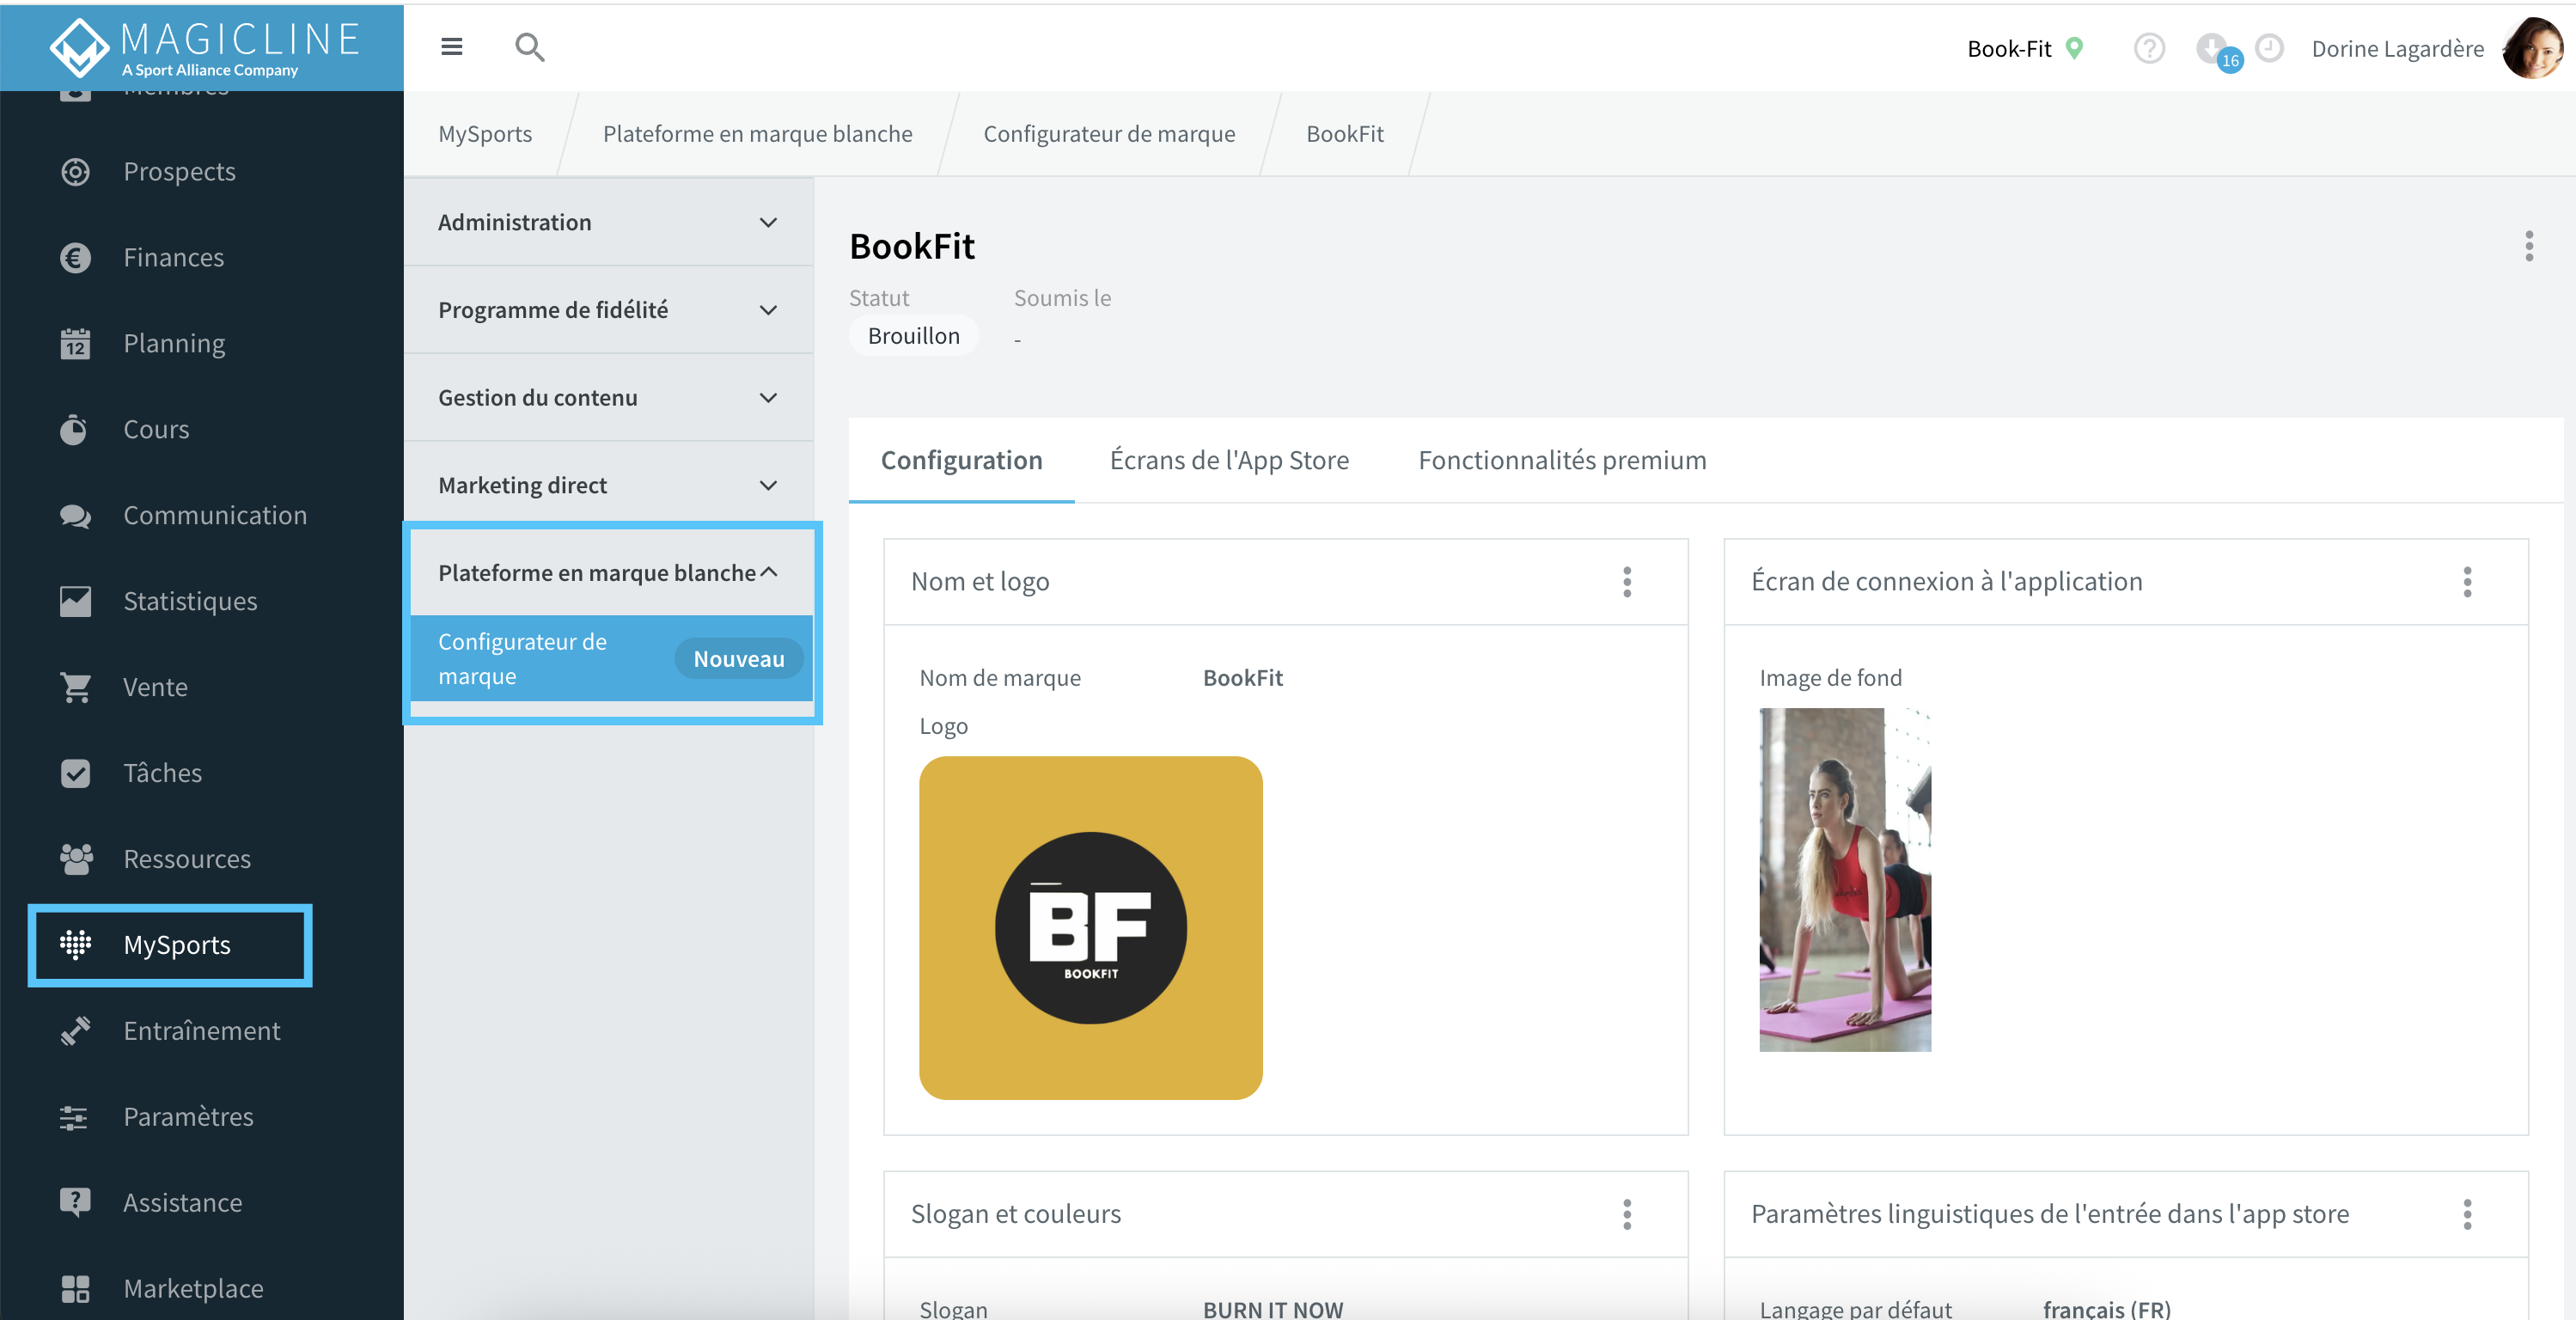The image size is (2576, 1320).
Task: Click the search magnifier icon
Action: [x=529, y=47]
